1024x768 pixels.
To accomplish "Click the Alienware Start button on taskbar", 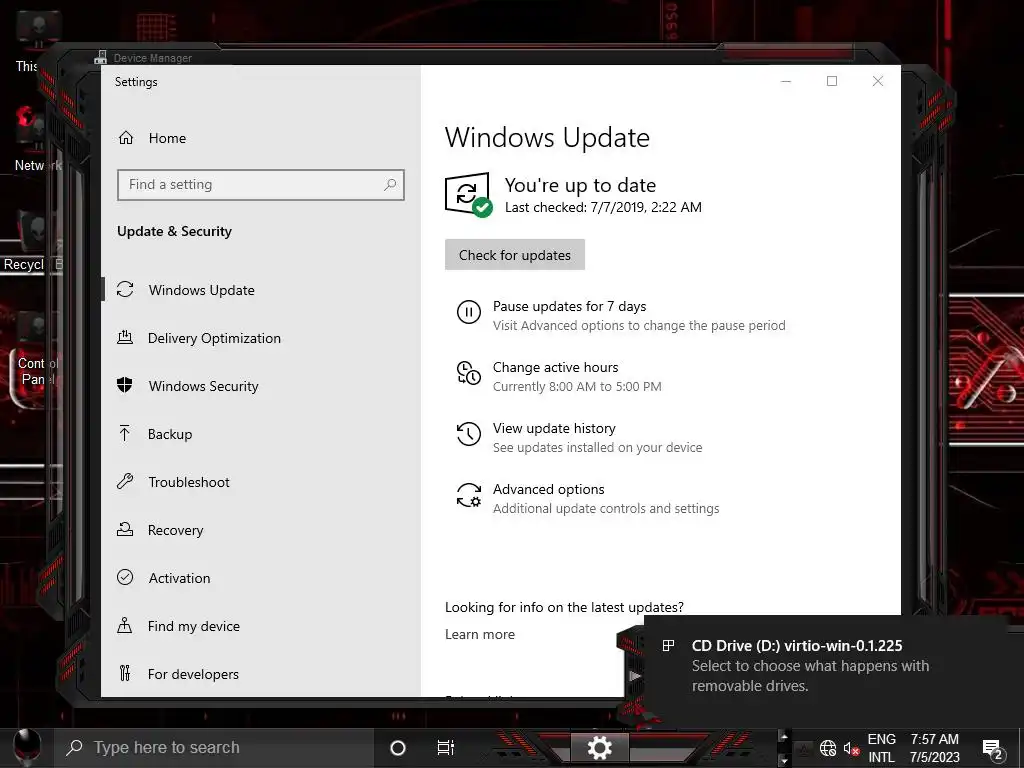I will point(27,748).
